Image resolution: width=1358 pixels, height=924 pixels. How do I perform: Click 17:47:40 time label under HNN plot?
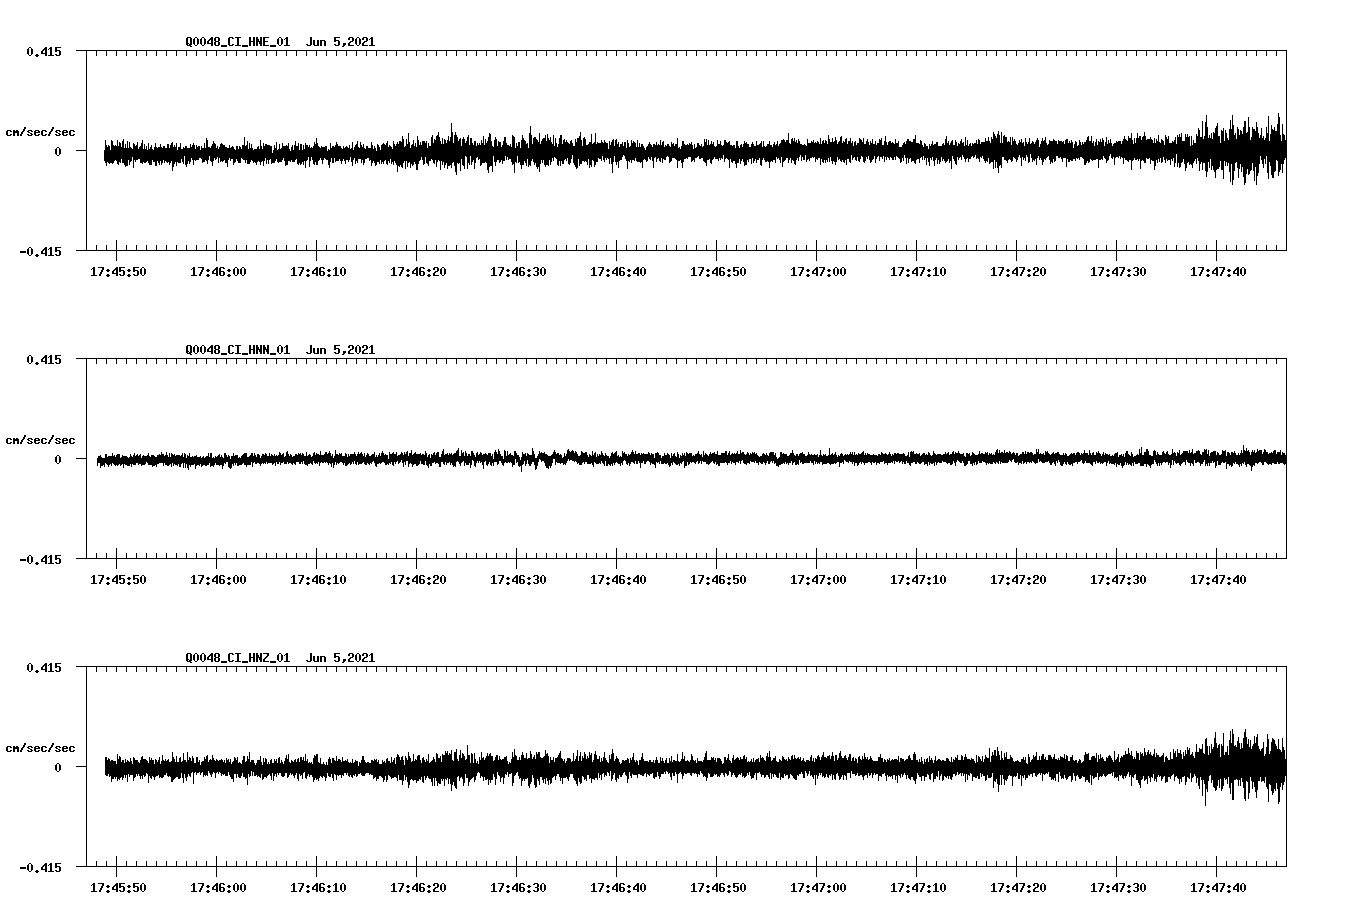(1218, 580)
